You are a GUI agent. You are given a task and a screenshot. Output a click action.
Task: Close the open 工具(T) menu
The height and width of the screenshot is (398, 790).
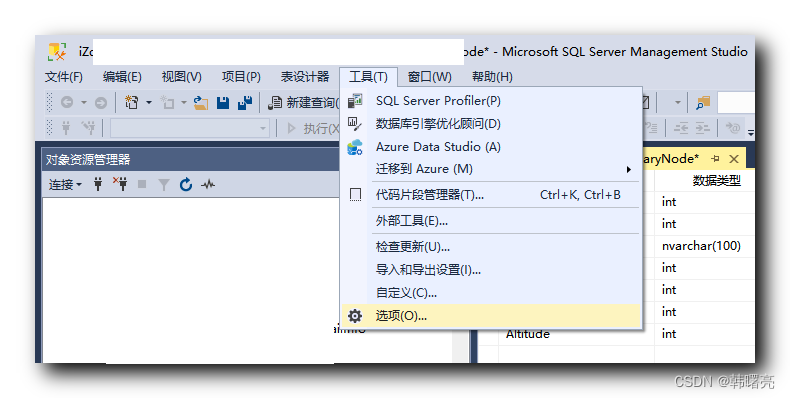coord(368,77)
